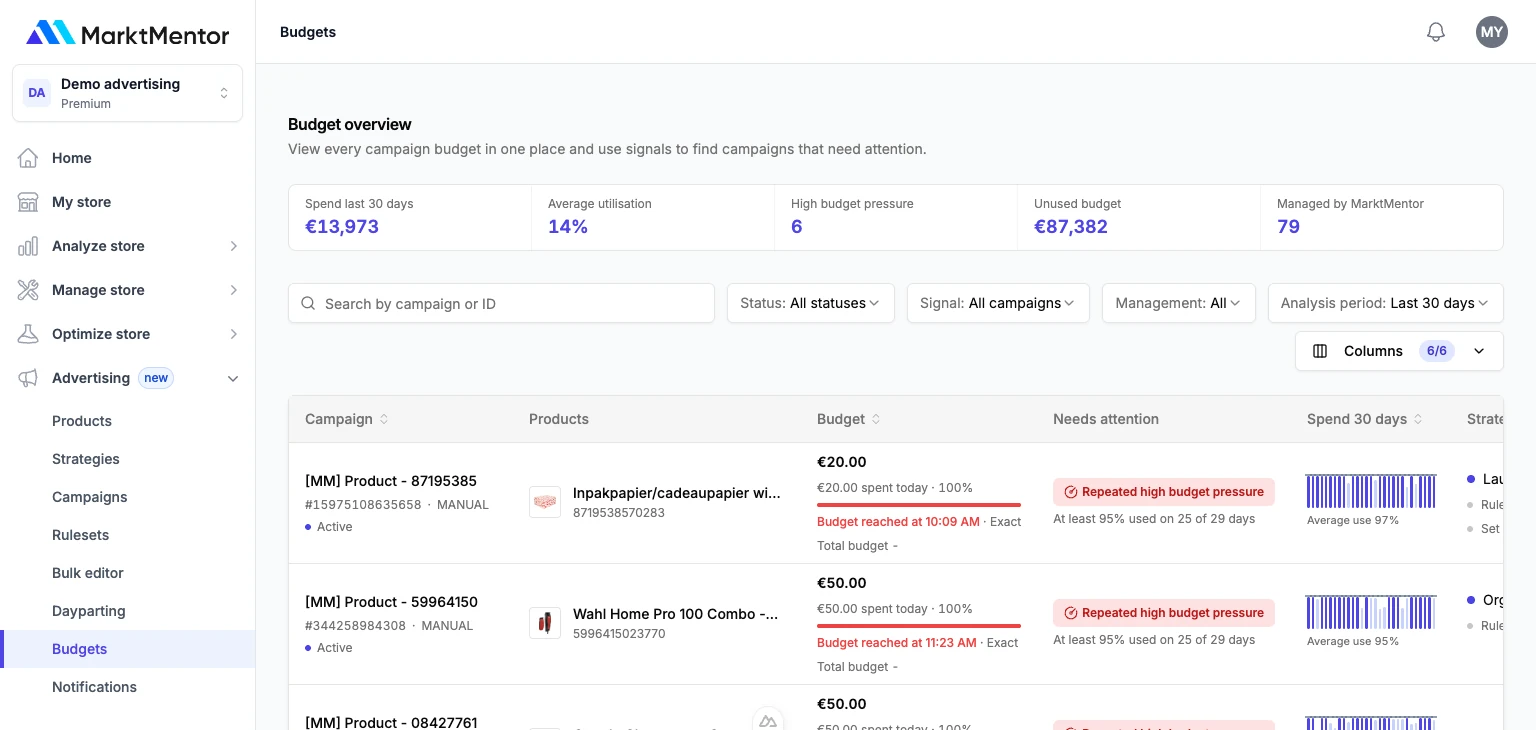Click the My store shop icon
This screenshot has height=730, width=1536.
pos(28,202)
